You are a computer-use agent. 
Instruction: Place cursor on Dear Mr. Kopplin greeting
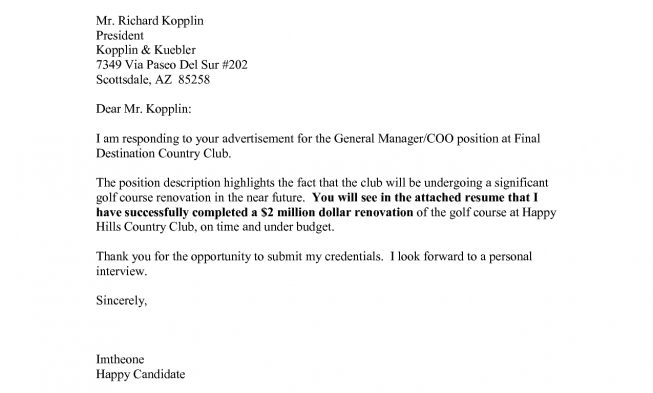[x=144, y=109]
